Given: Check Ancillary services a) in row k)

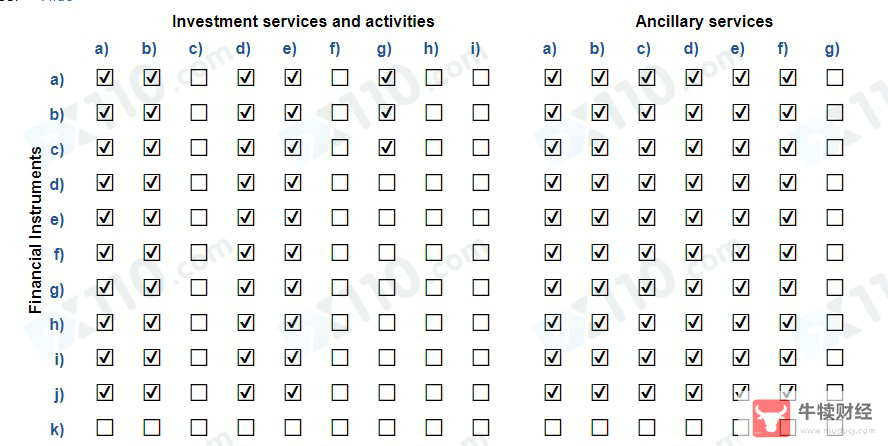Looking at the screenshot, I should pos(553,427).
